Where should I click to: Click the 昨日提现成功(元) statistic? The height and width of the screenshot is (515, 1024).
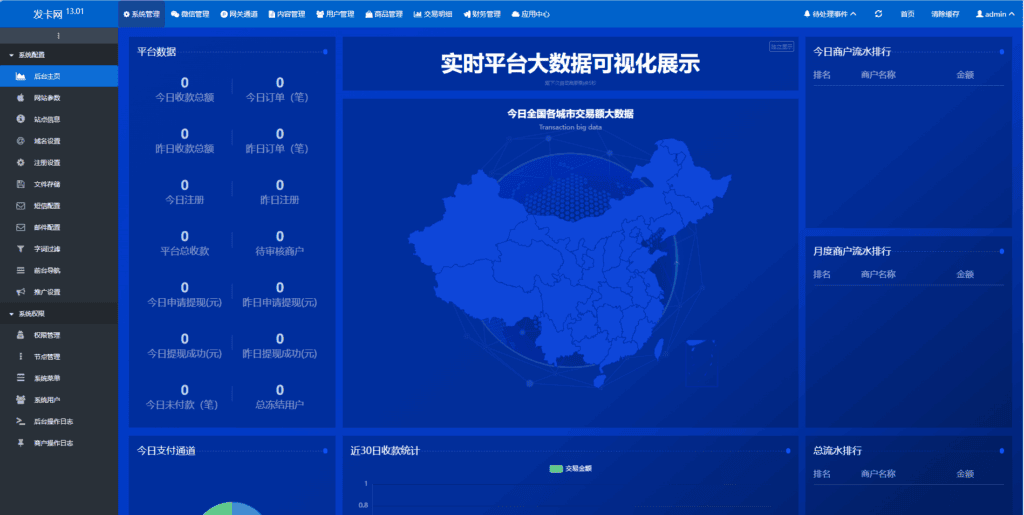tap(280, 345)
